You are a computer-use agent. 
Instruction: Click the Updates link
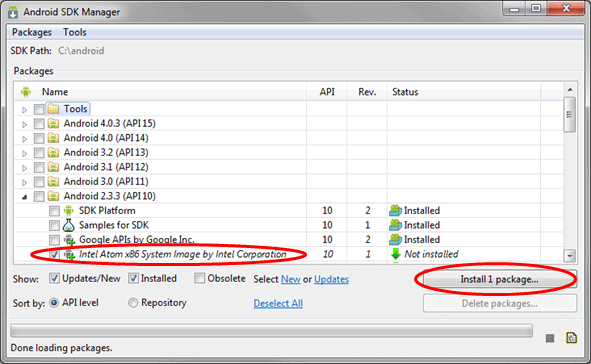pyautogui.click(x=331, y=279)
